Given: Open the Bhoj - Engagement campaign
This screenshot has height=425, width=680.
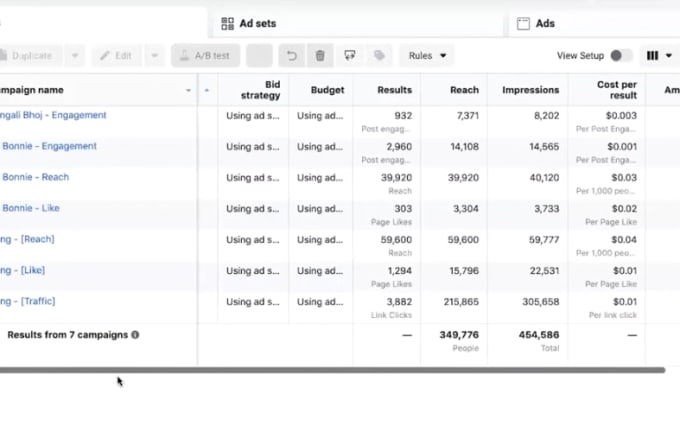Looking at the screenshot, I should tap(52, 115).
